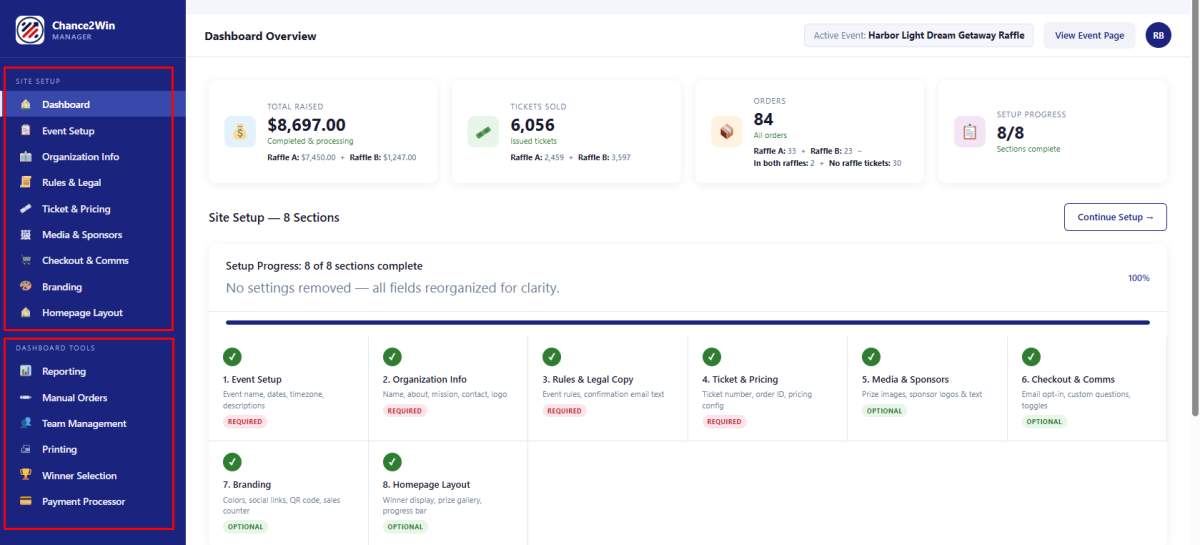Open the 3. Rules & Legal Copy card
Viewport: 1200px width, 545px height.
click(x=607, y=387)
